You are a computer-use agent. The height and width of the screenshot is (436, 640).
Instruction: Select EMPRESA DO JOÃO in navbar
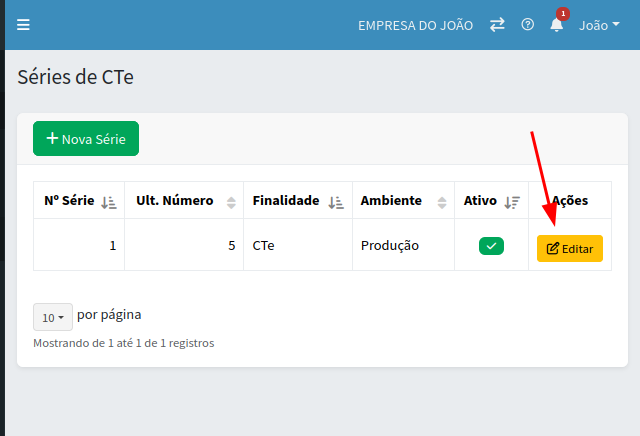tap(415, 25)
